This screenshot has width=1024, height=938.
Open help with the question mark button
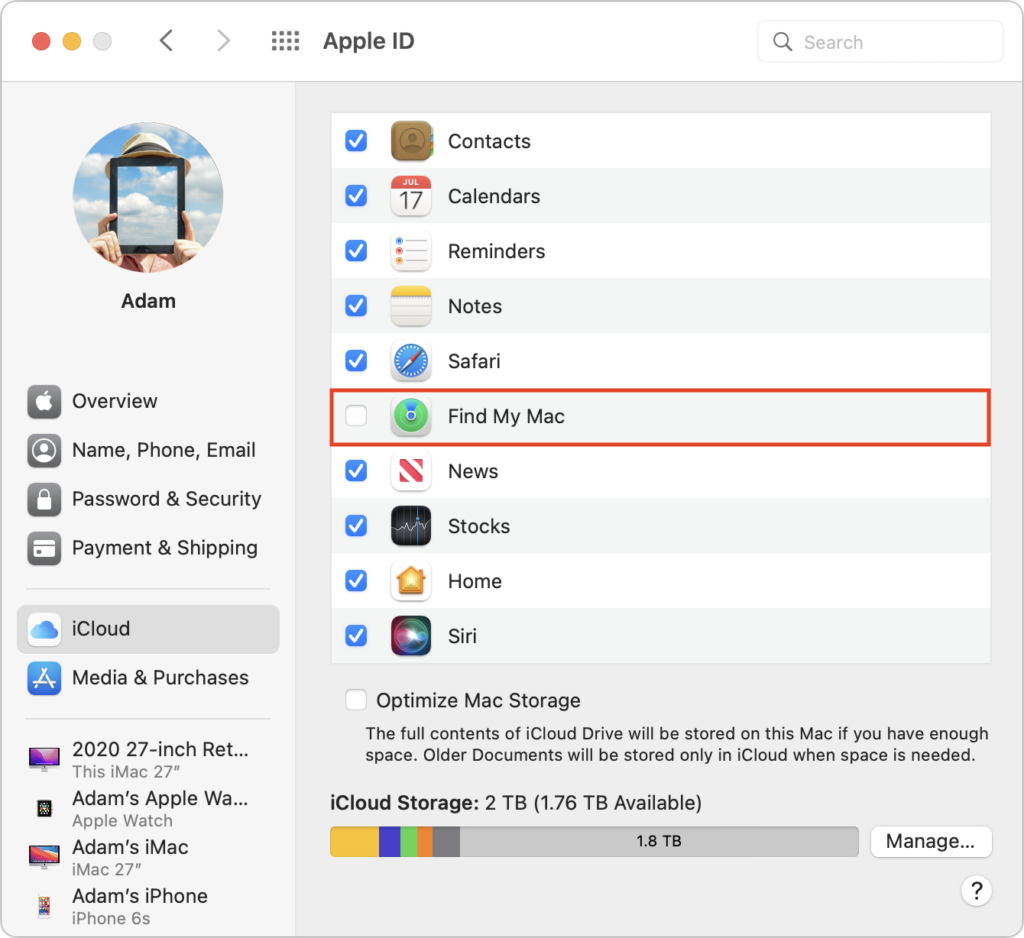point(976,891)
